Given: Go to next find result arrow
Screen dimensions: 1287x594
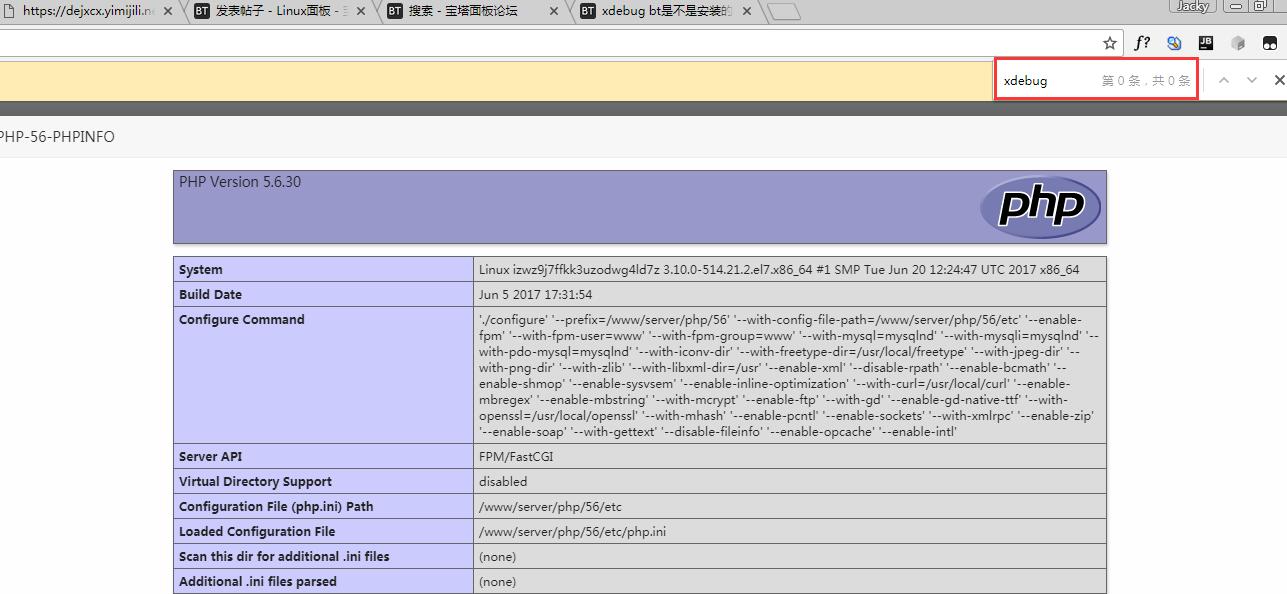Looking at the screenshot, I should point(1251,80).
